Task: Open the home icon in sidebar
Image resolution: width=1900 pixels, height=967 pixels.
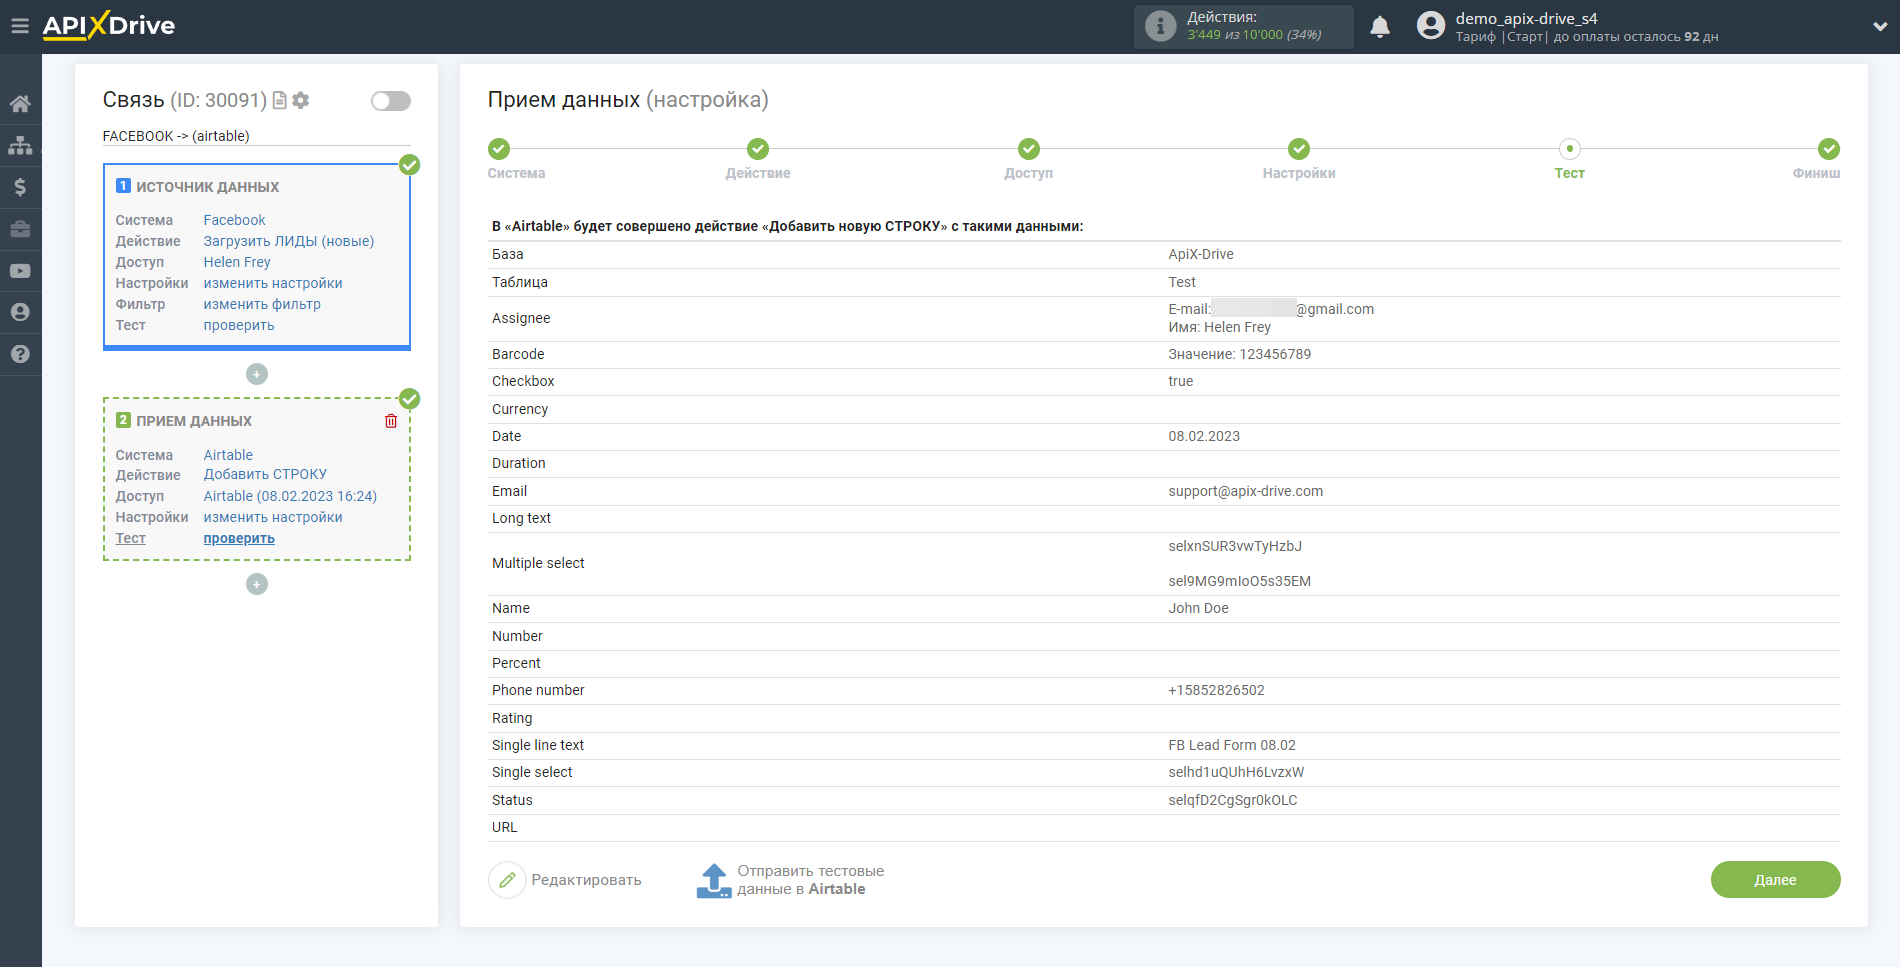Action: point(20,103)
